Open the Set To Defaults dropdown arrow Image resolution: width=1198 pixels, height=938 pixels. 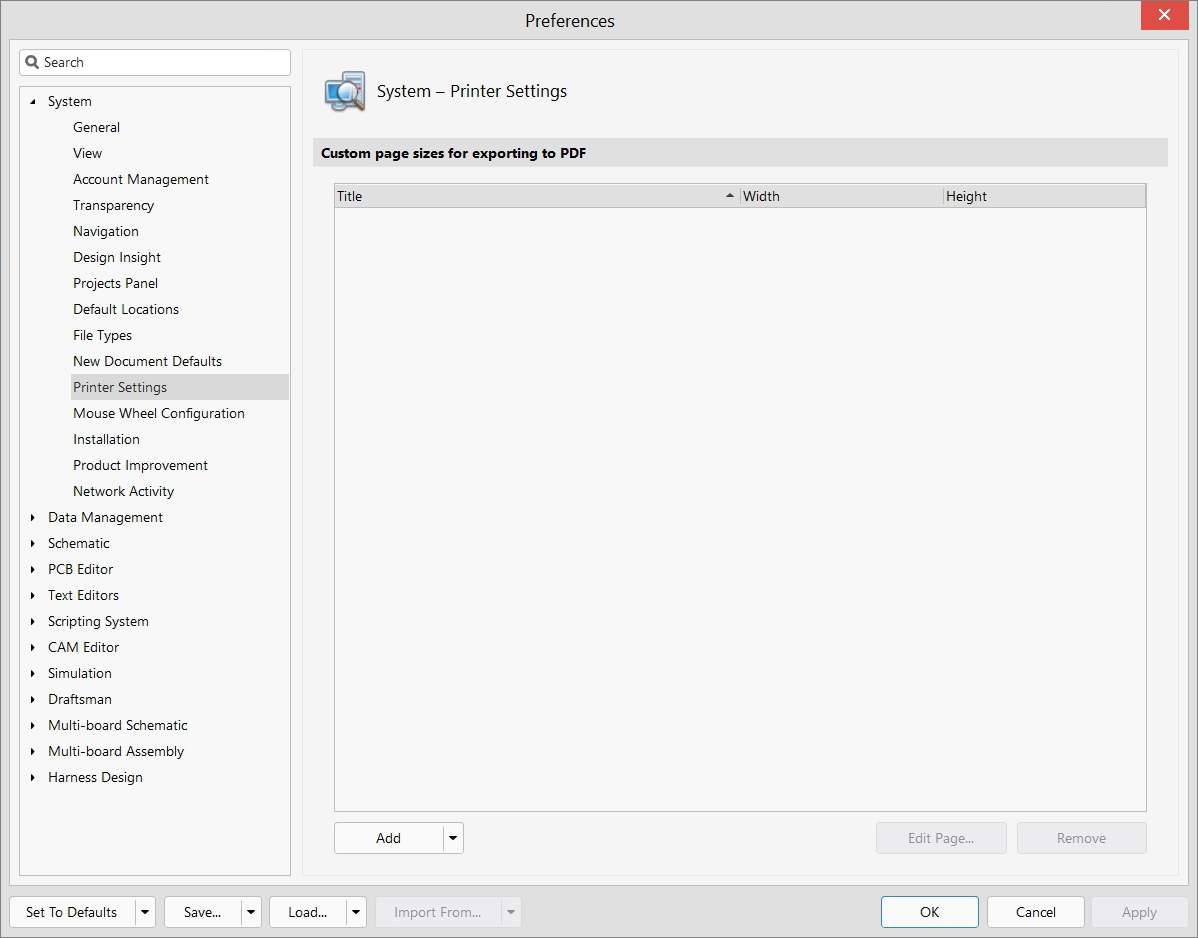pos(145,912)
